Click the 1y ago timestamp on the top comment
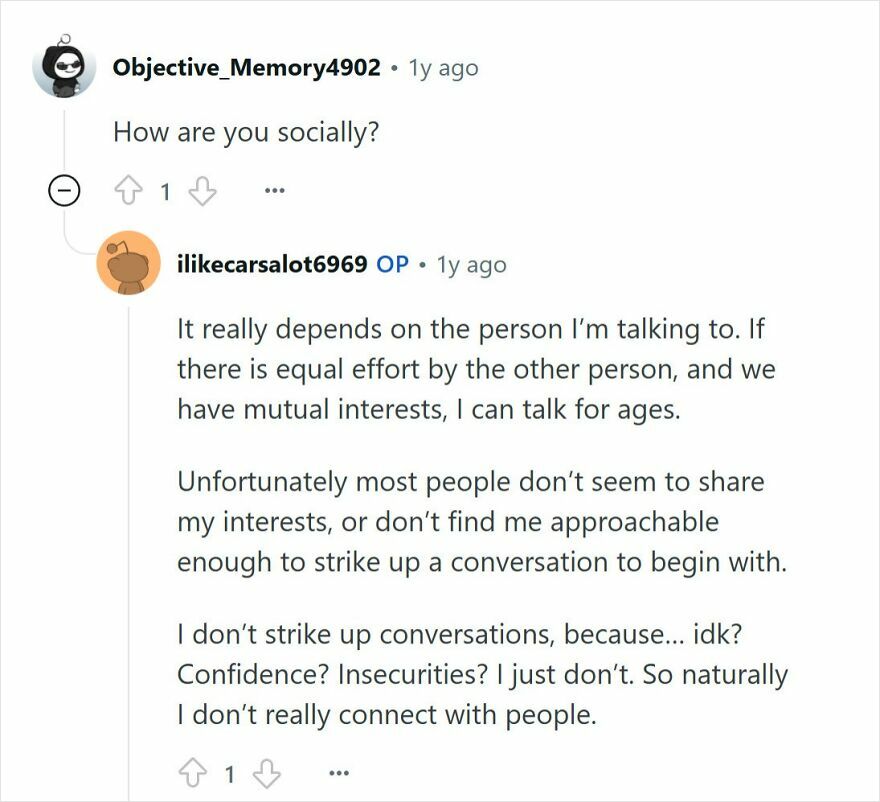The height and width of the screenshot is (802, 880). [x=442, y=67]
